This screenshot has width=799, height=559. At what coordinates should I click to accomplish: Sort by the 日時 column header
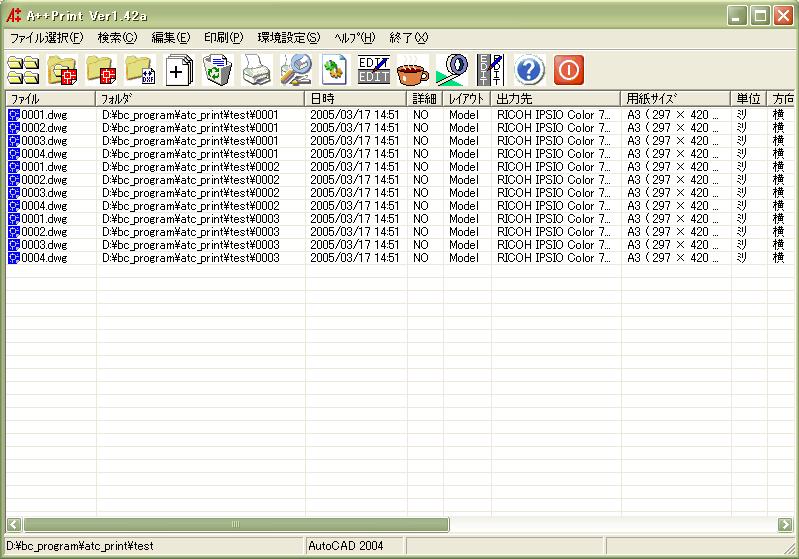pyautogui.click(x=355, y=99)
